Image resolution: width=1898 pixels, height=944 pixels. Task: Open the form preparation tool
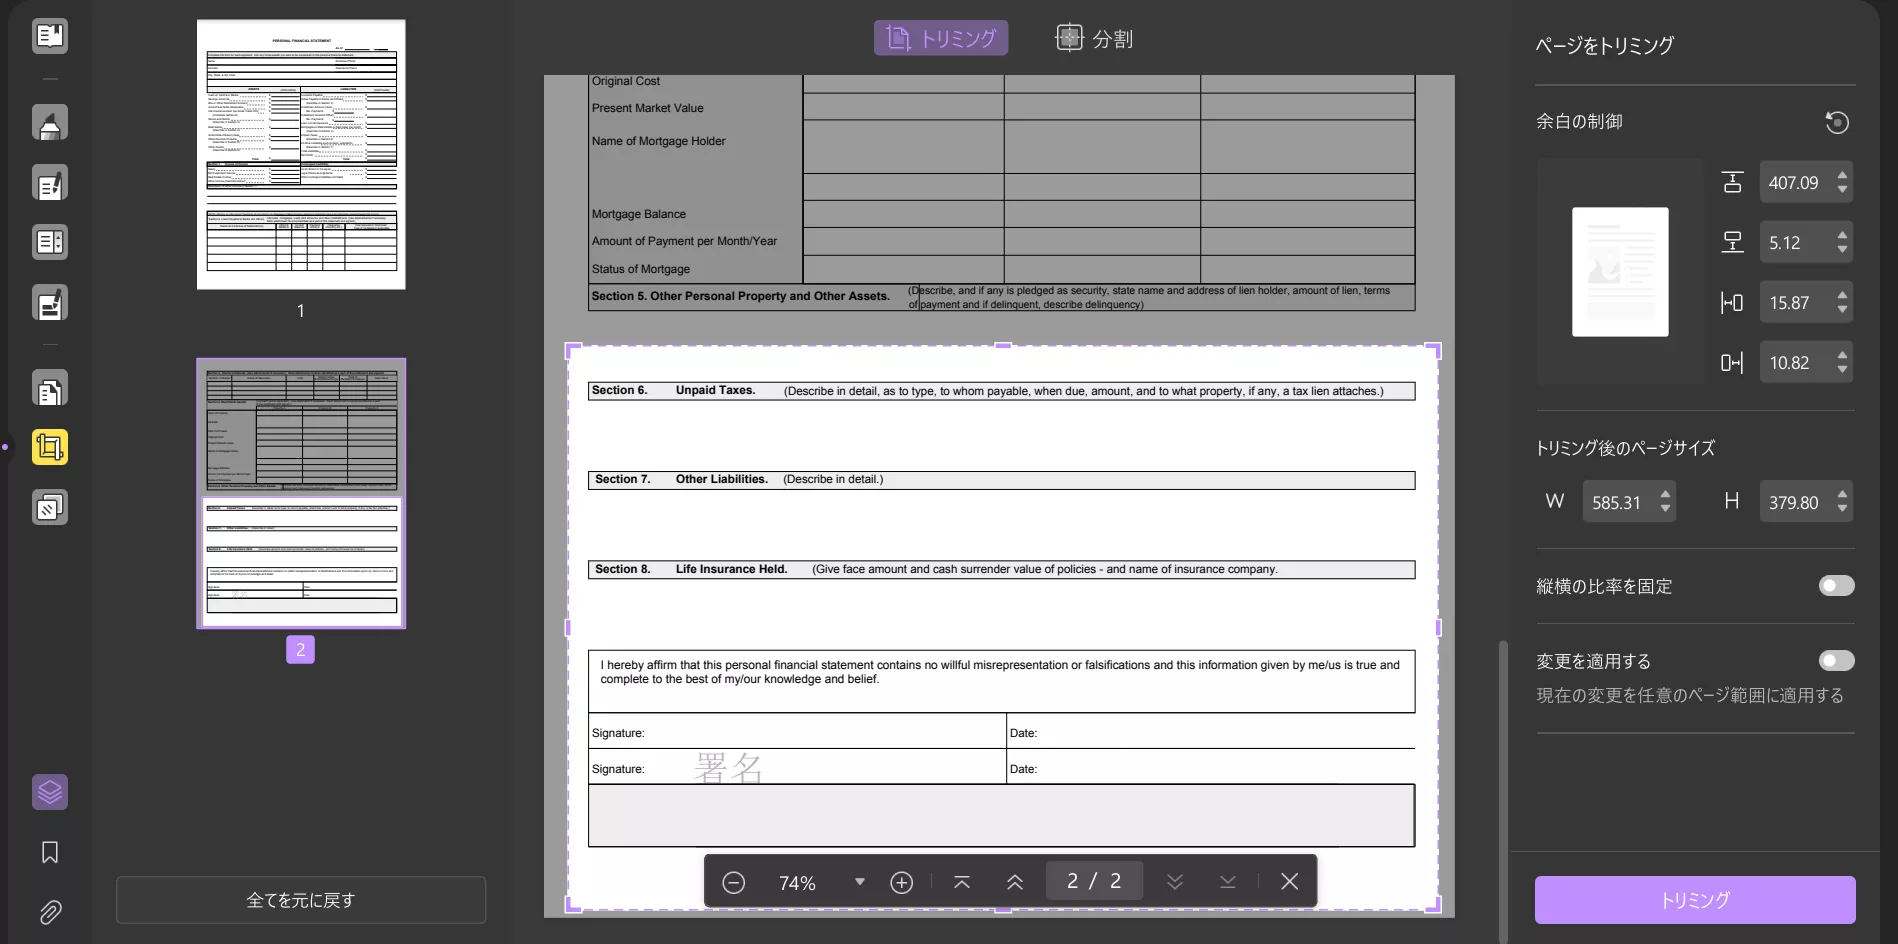[x=50, y=242]
